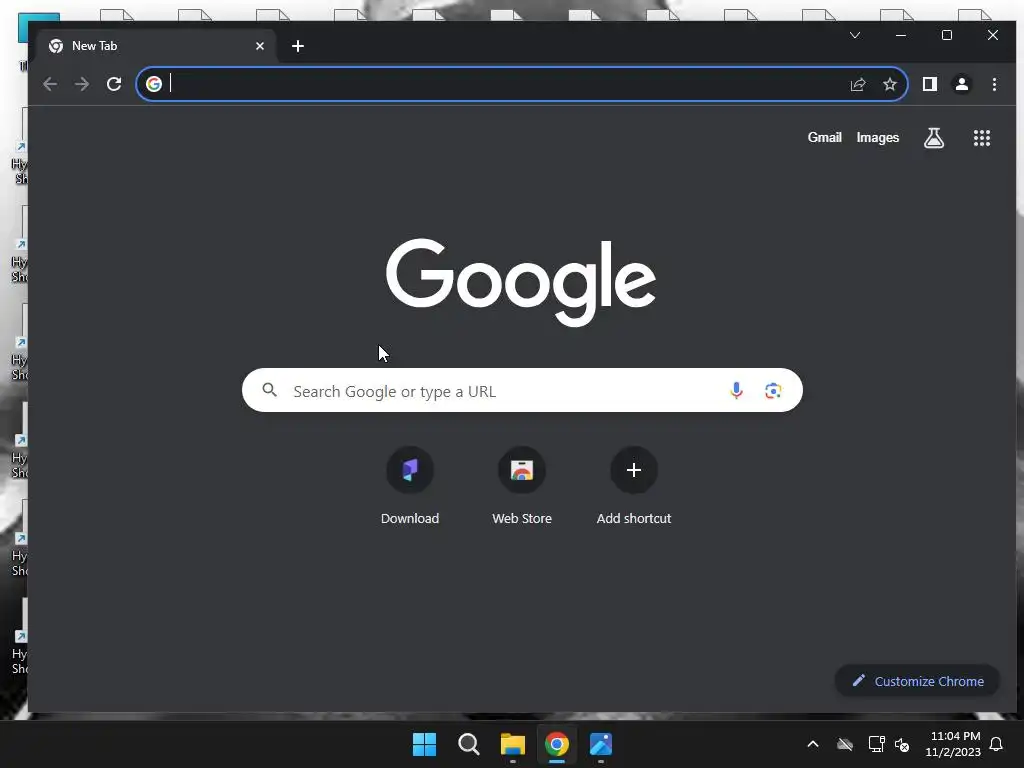Open a new tab with the plus button

(x=298, y=46)
